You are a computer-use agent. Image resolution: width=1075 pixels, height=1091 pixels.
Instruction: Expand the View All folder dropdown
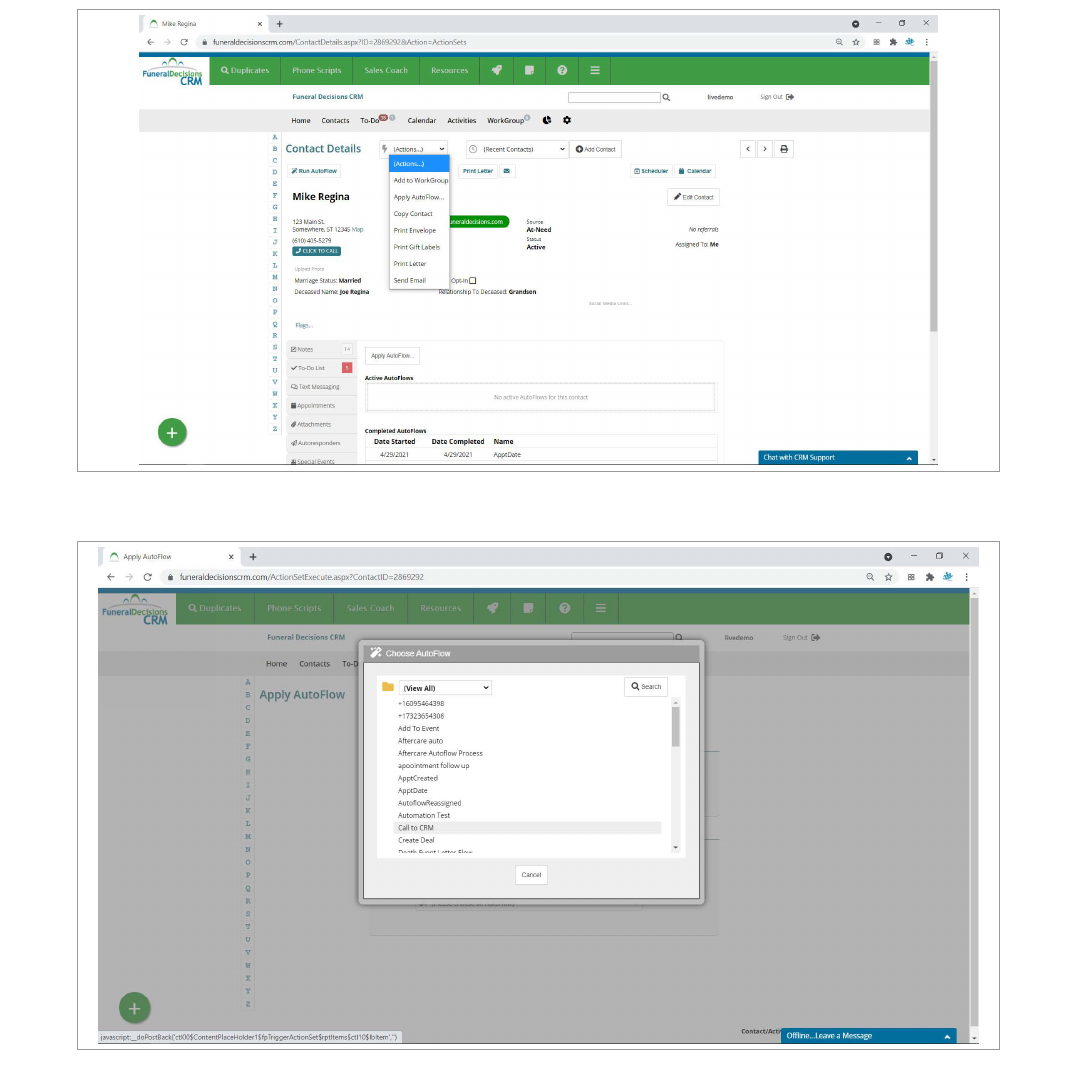point(445,688)
